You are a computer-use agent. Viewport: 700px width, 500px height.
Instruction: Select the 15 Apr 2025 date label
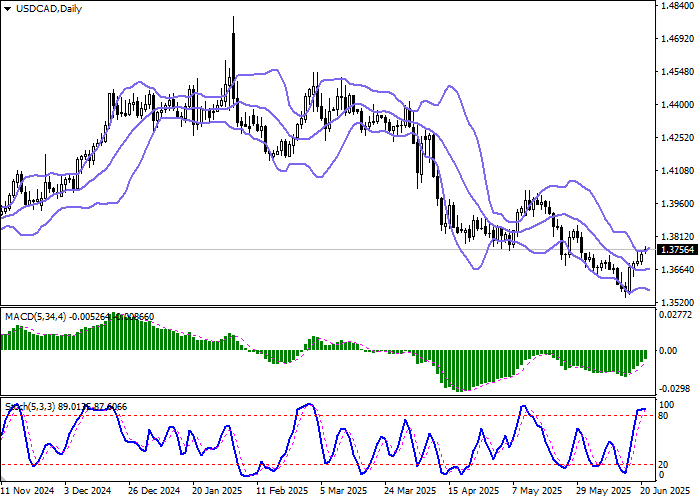(473, 491)
